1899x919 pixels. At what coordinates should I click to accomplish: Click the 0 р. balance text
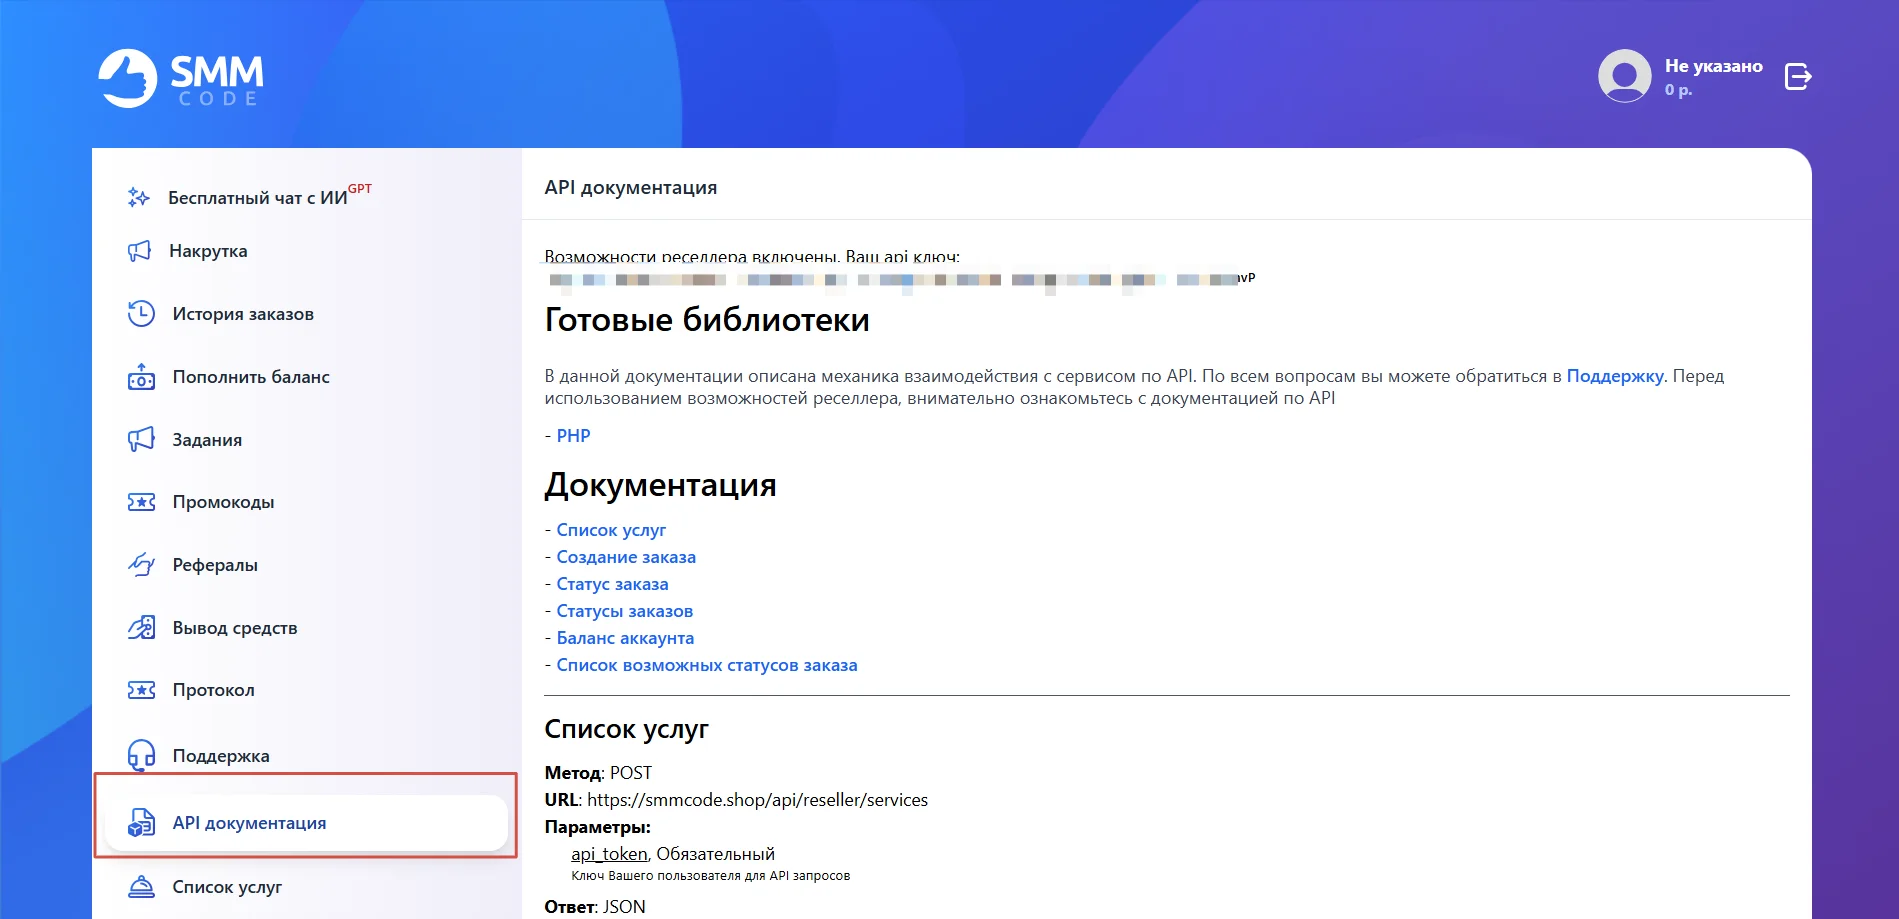pos(1678,90)
